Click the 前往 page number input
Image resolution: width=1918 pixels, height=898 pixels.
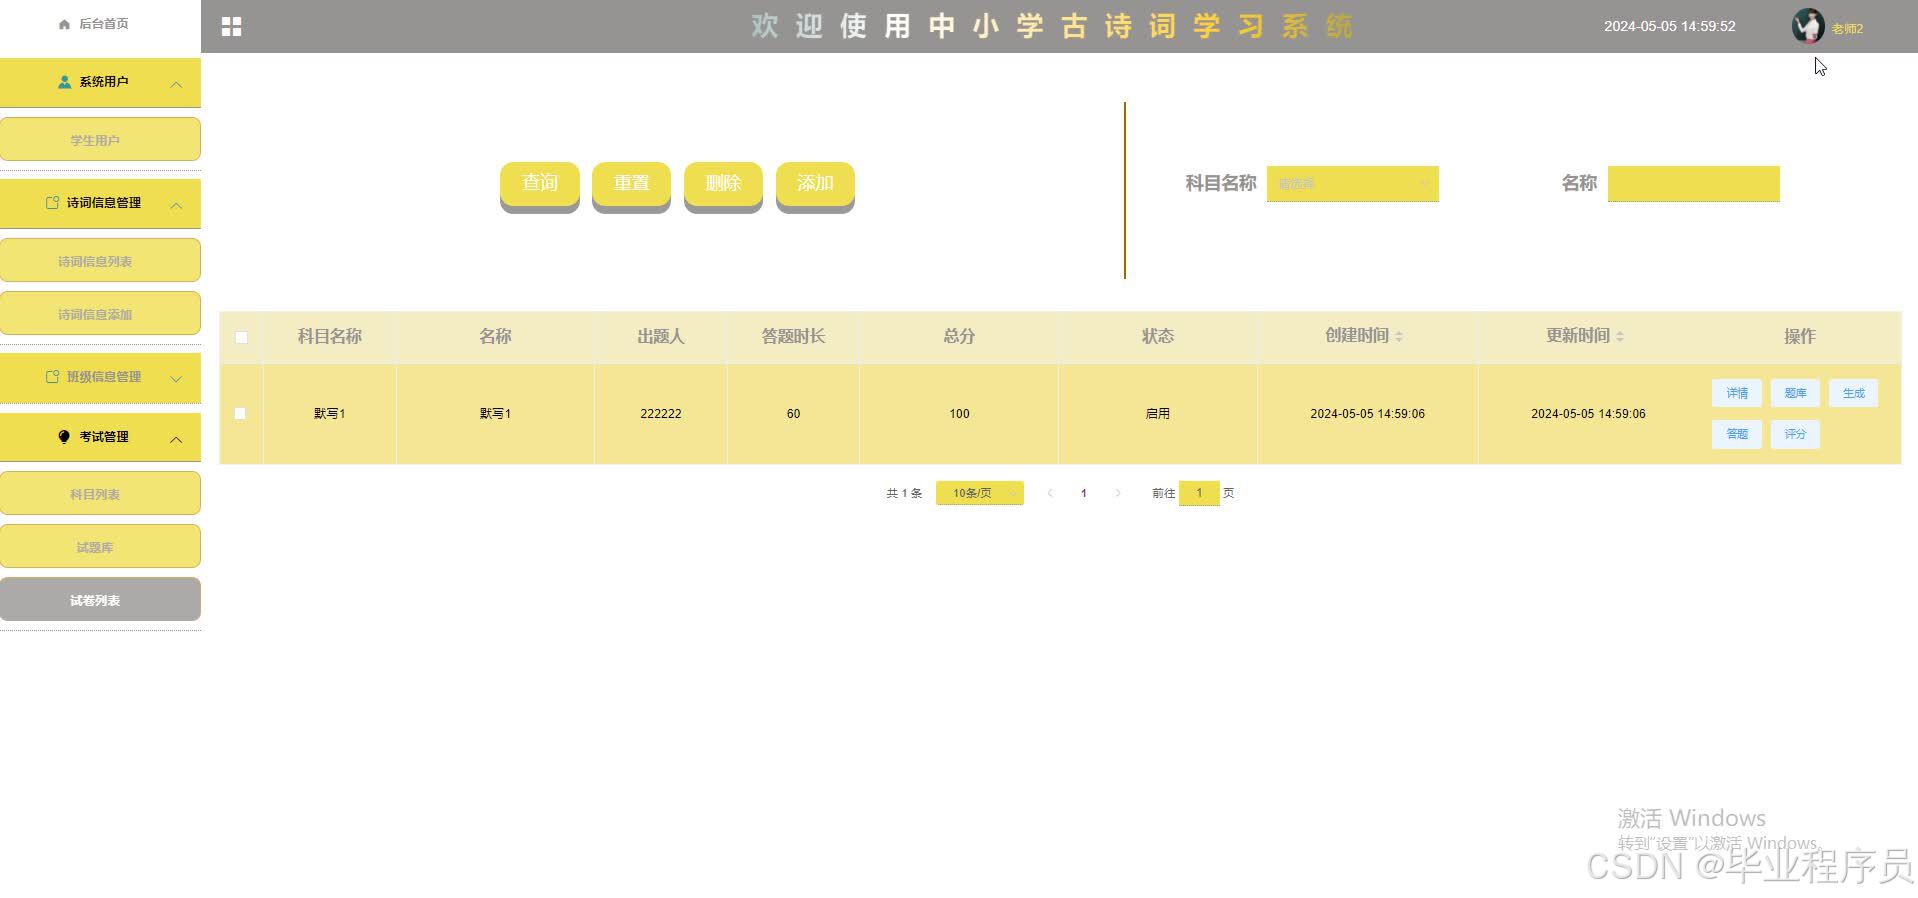tap(1199, 493)
